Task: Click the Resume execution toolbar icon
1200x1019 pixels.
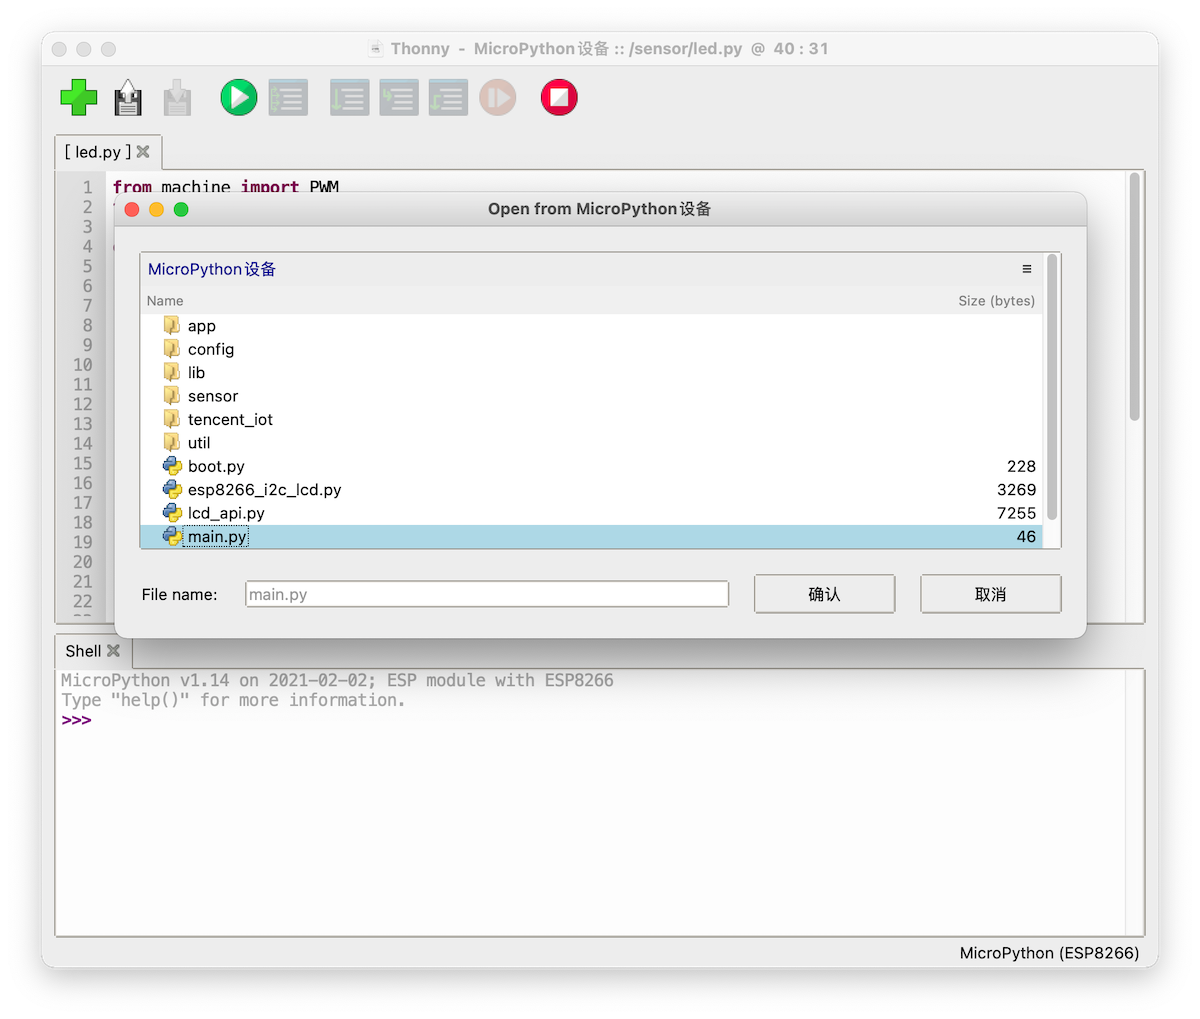Action: [x=497, y=98]
